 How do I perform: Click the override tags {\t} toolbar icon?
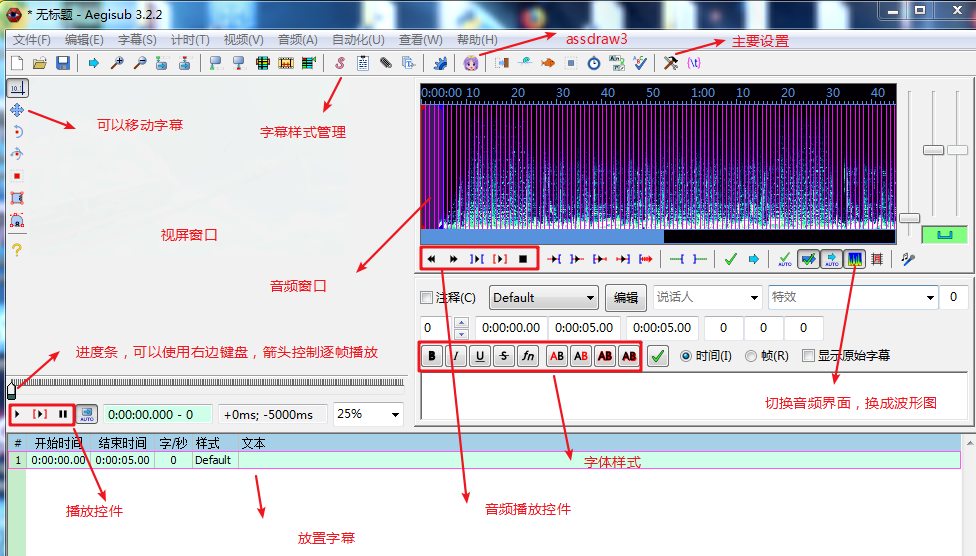coord(693,63)
